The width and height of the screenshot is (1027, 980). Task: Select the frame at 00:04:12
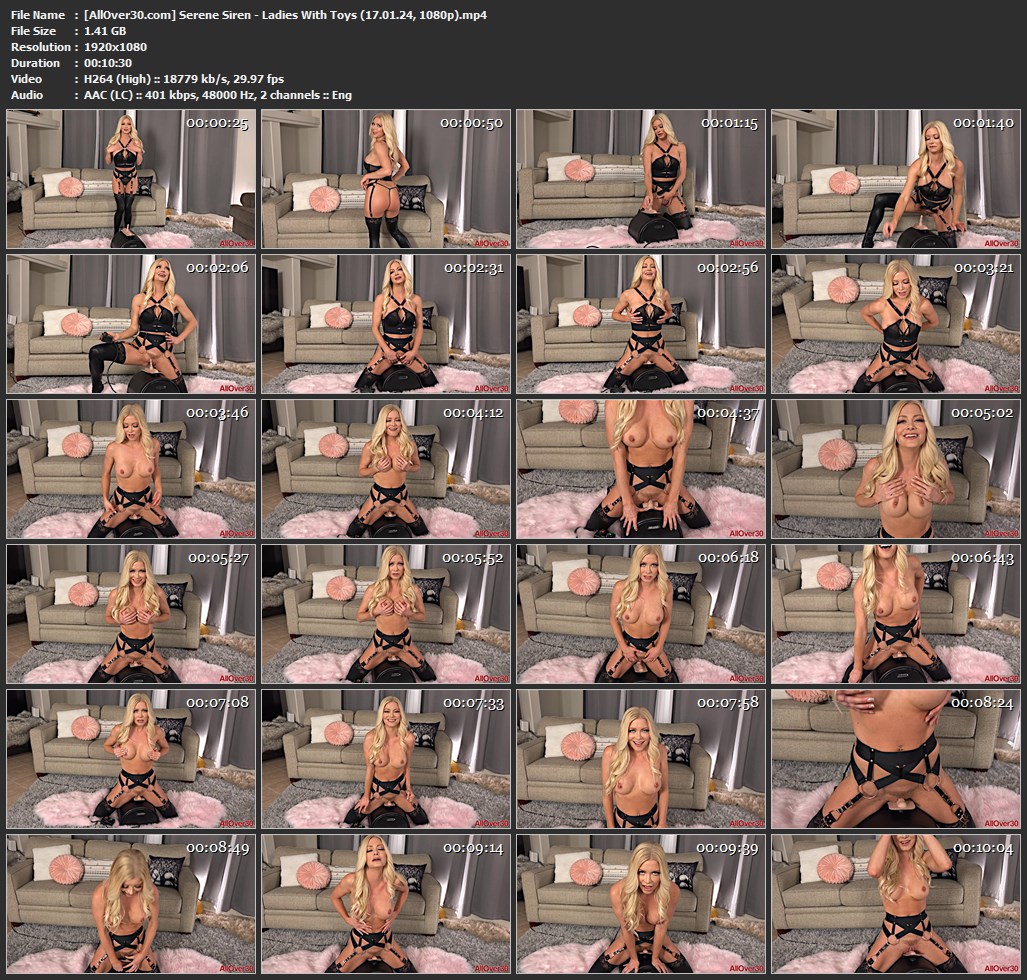click(387, 469)
